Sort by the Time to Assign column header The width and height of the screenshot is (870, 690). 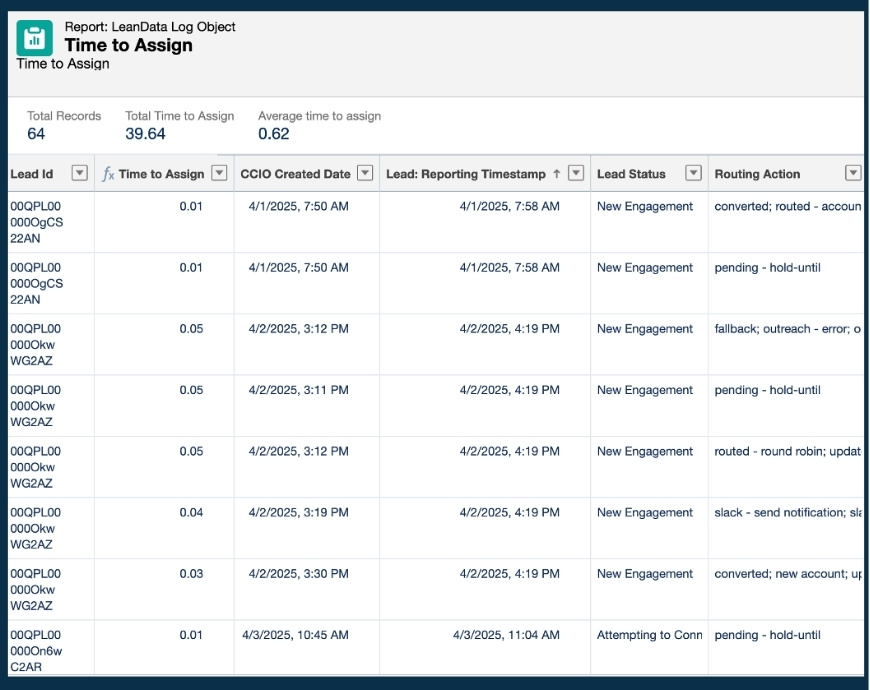(161, 174)
